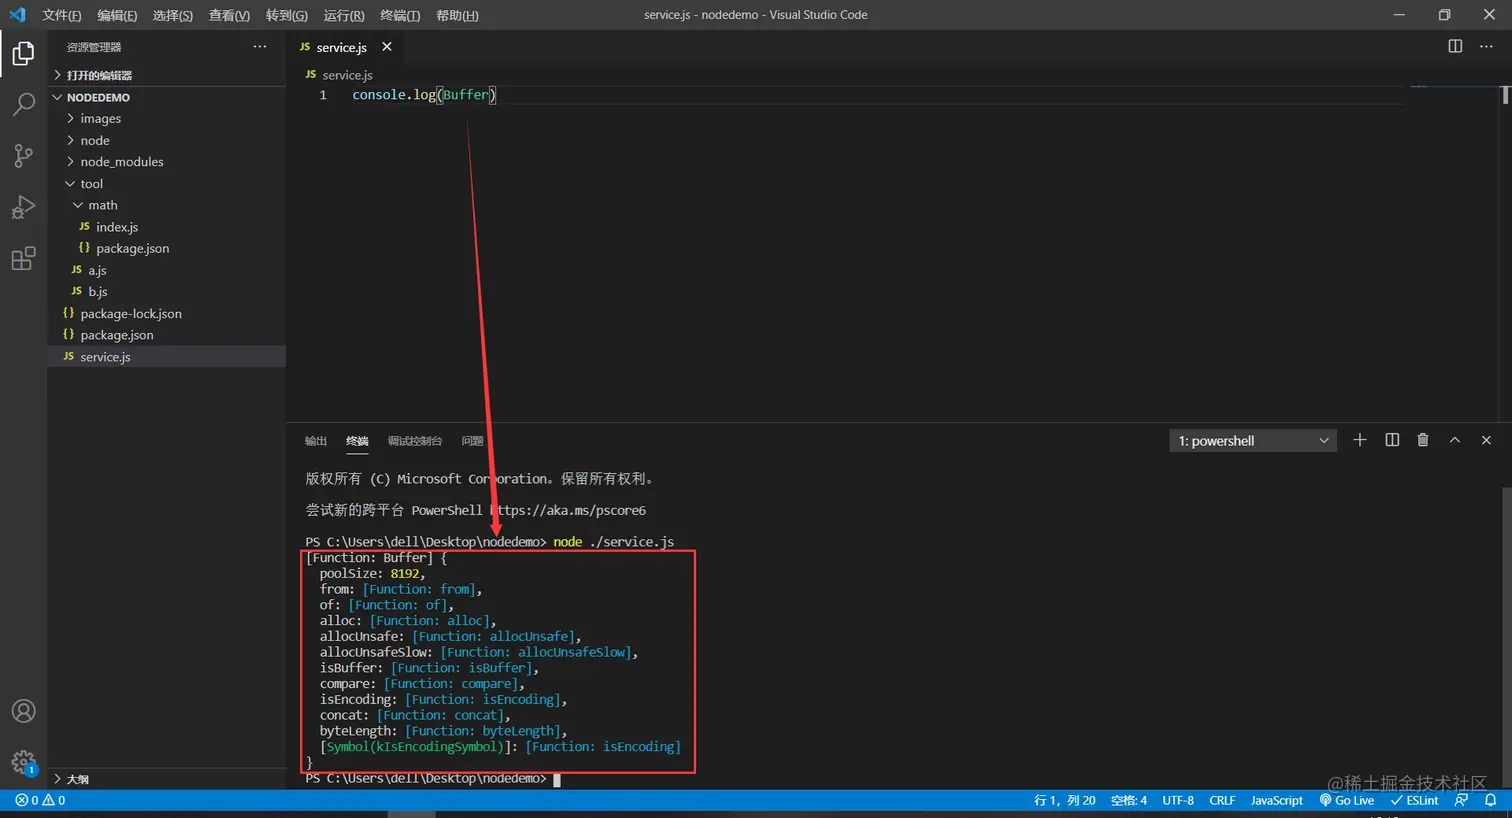Screen dimensions: 1512x818
Task: Open the Manage gear settings icon
Action: coord(23,762)
